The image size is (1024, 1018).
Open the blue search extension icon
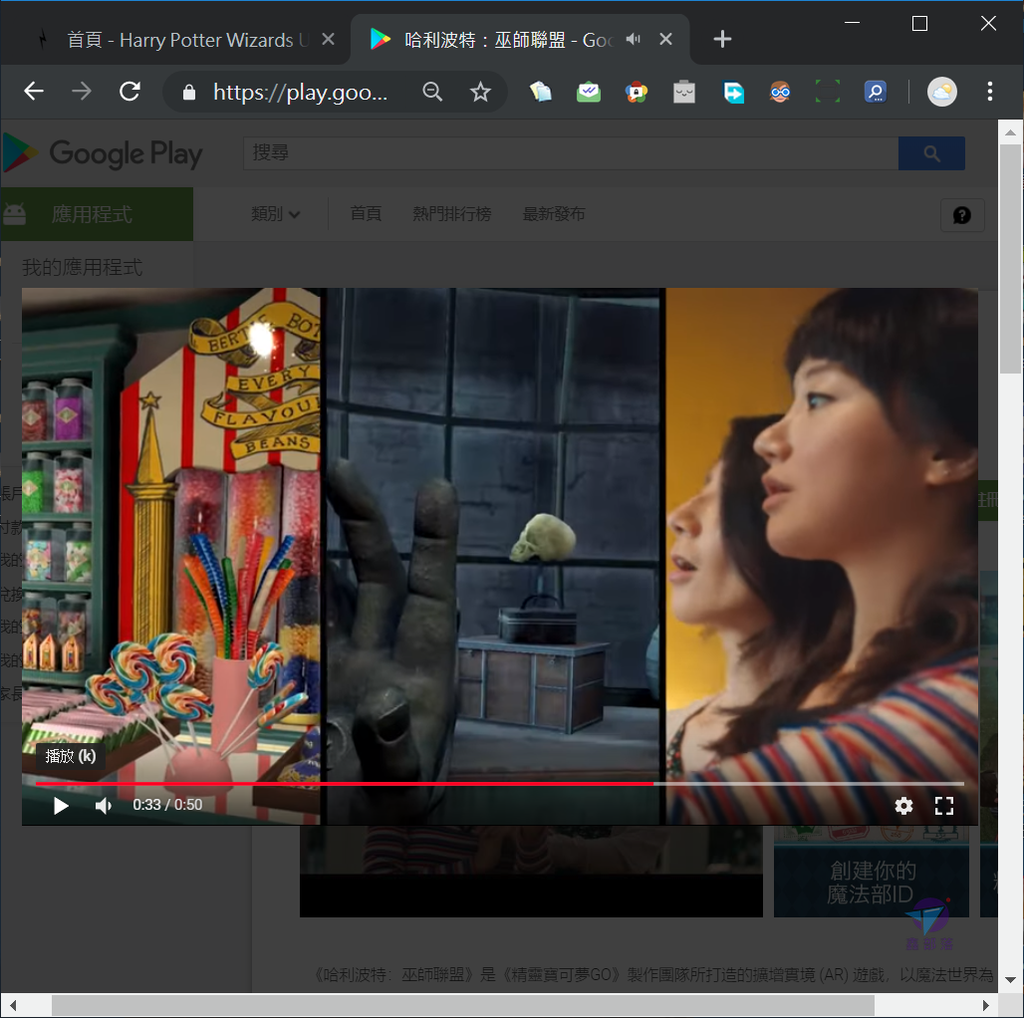pyautogui.click(x=875, y=92)
